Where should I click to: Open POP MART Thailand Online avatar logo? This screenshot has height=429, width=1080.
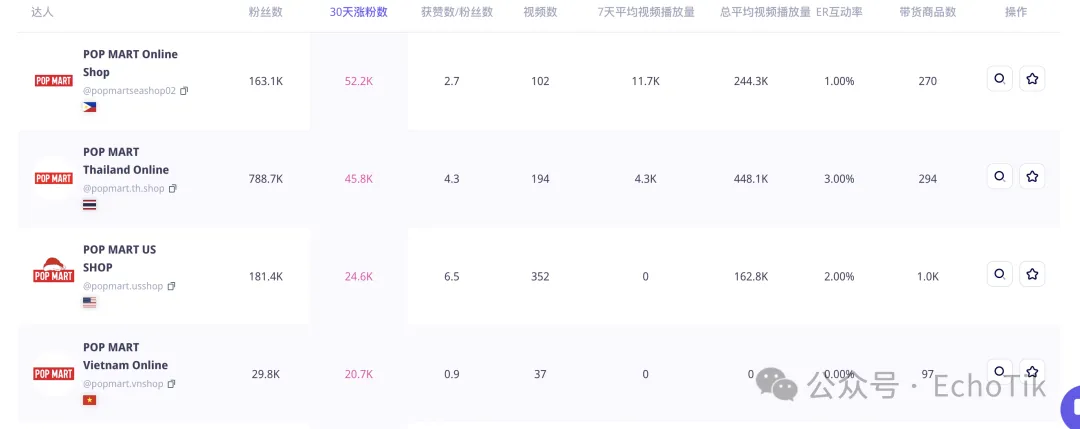(54, 179)
